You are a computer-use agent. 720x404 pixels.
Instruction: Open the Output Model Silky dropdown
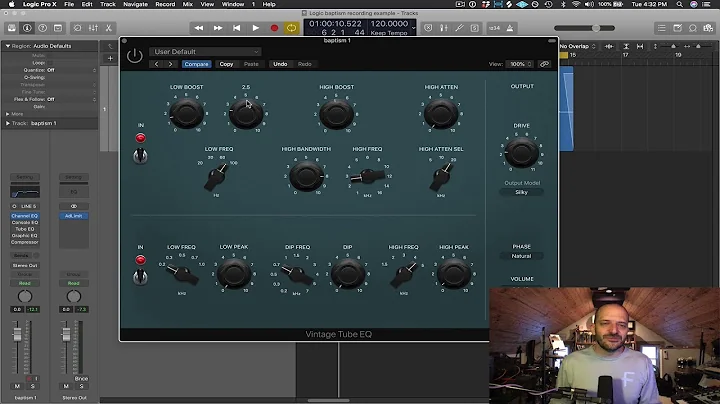(522, 192)
